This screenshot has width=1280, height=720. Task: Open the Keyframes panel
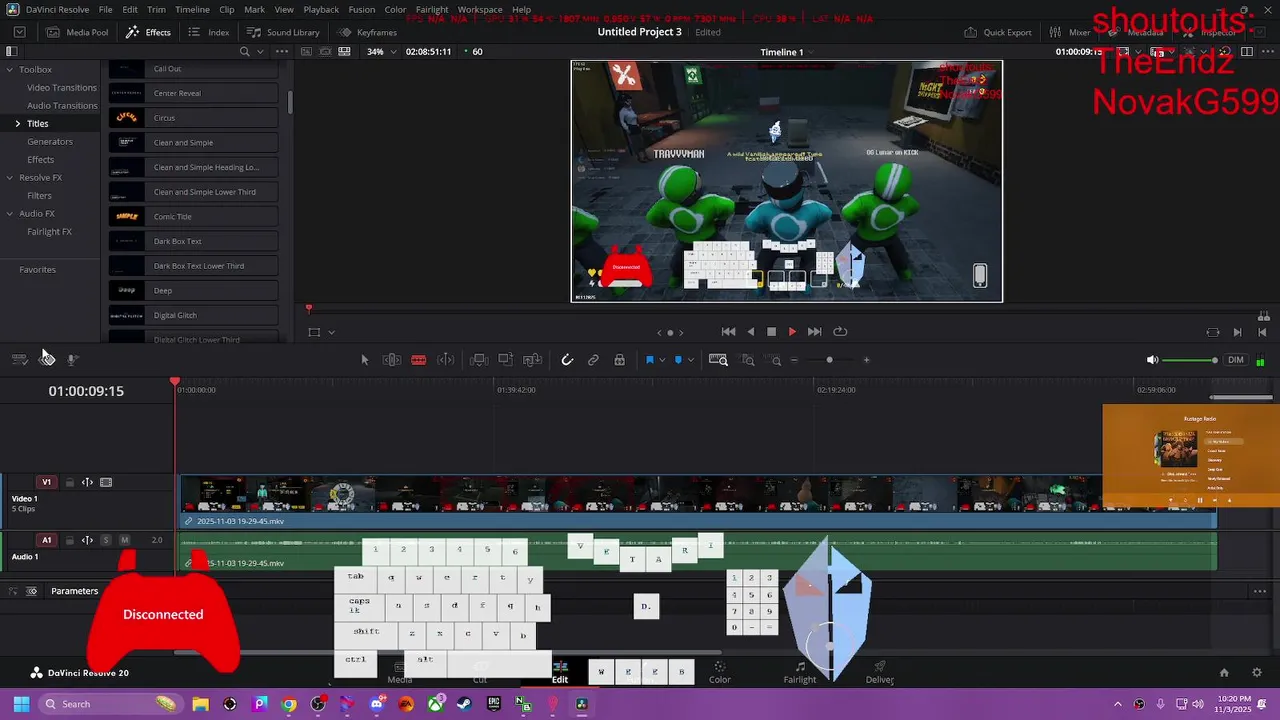(x=368, y=32)
